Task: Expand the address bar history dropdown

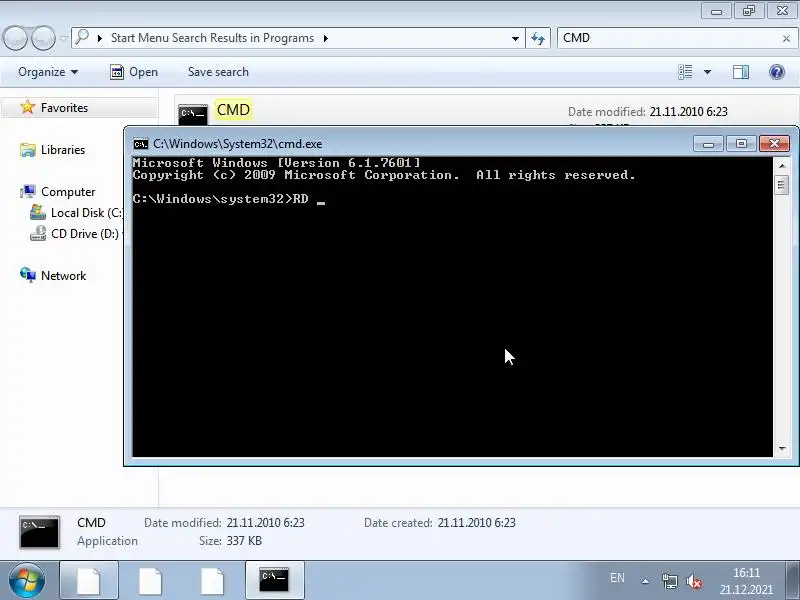Action: 515,38
